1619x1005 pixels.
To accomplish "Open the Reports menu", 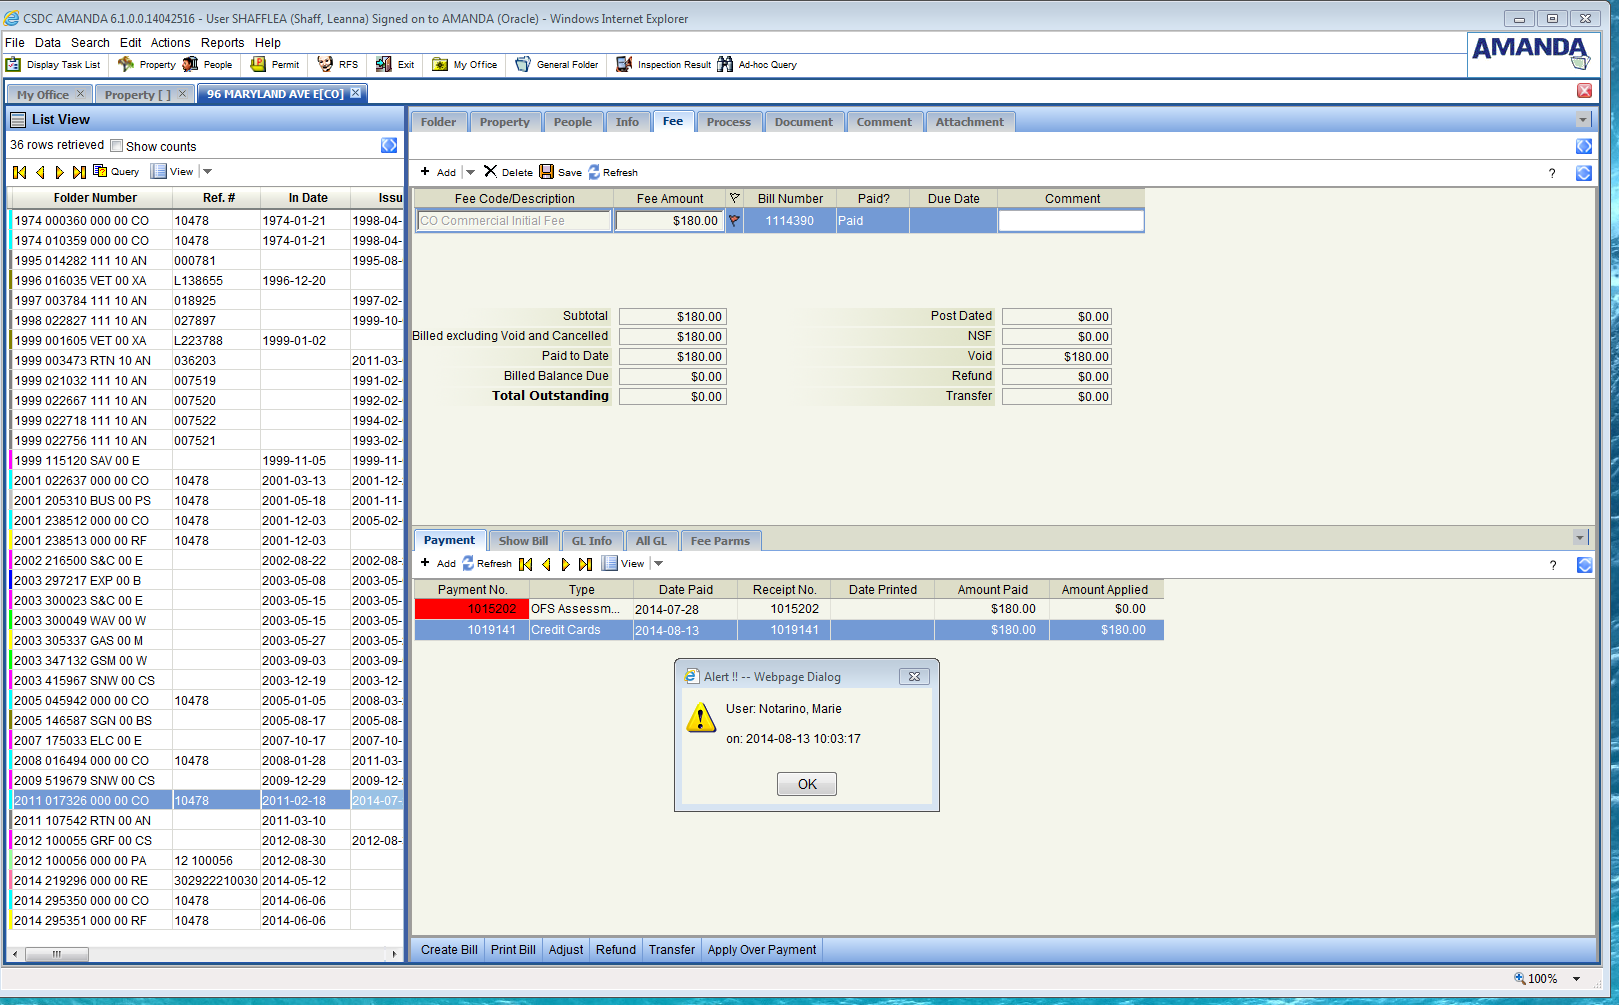I will point(222,43).
